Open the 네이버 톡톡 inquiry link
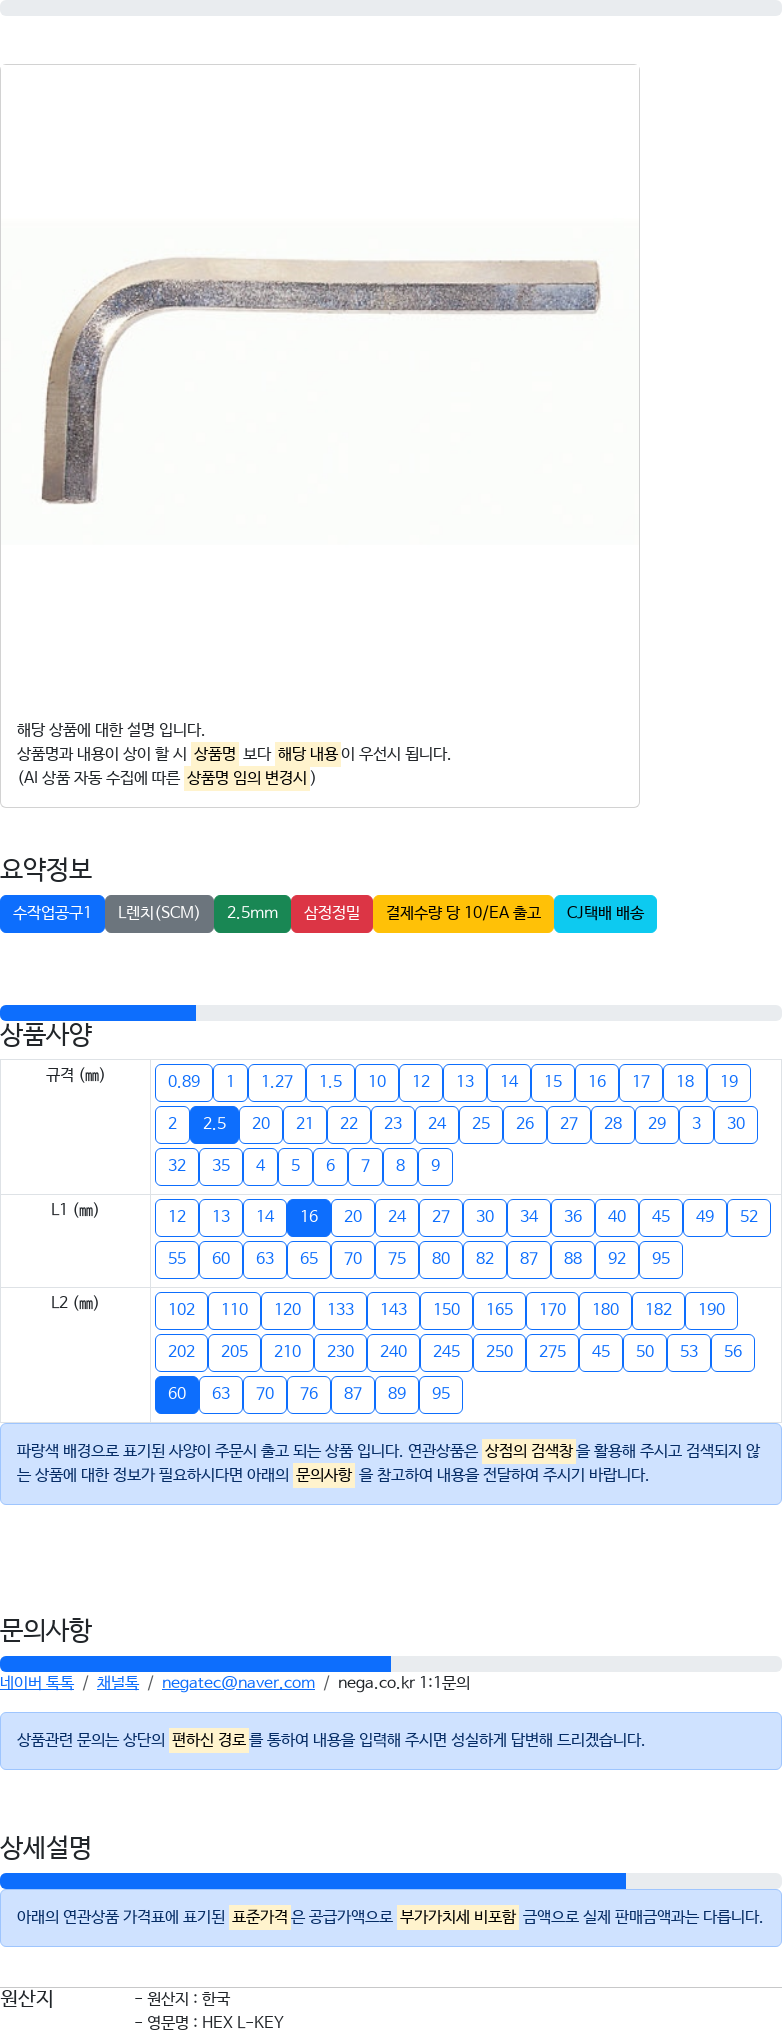 37,1683
